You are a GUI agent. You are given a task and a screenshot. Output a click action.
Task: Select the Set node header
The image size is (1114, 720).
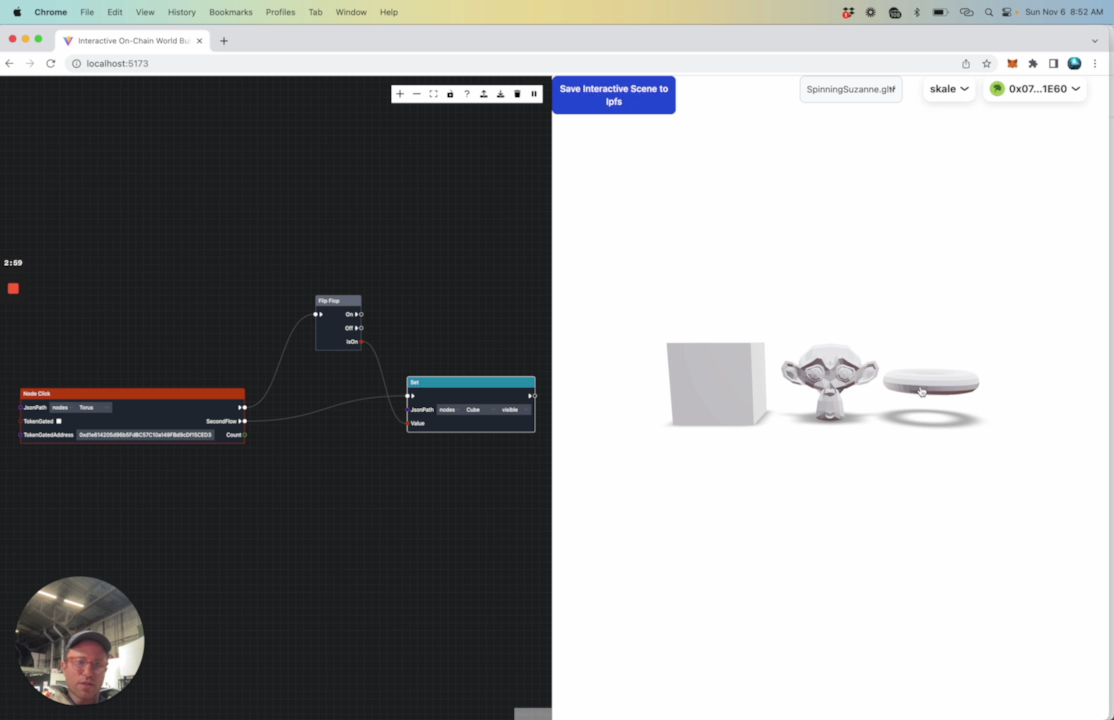click(471, 382)
